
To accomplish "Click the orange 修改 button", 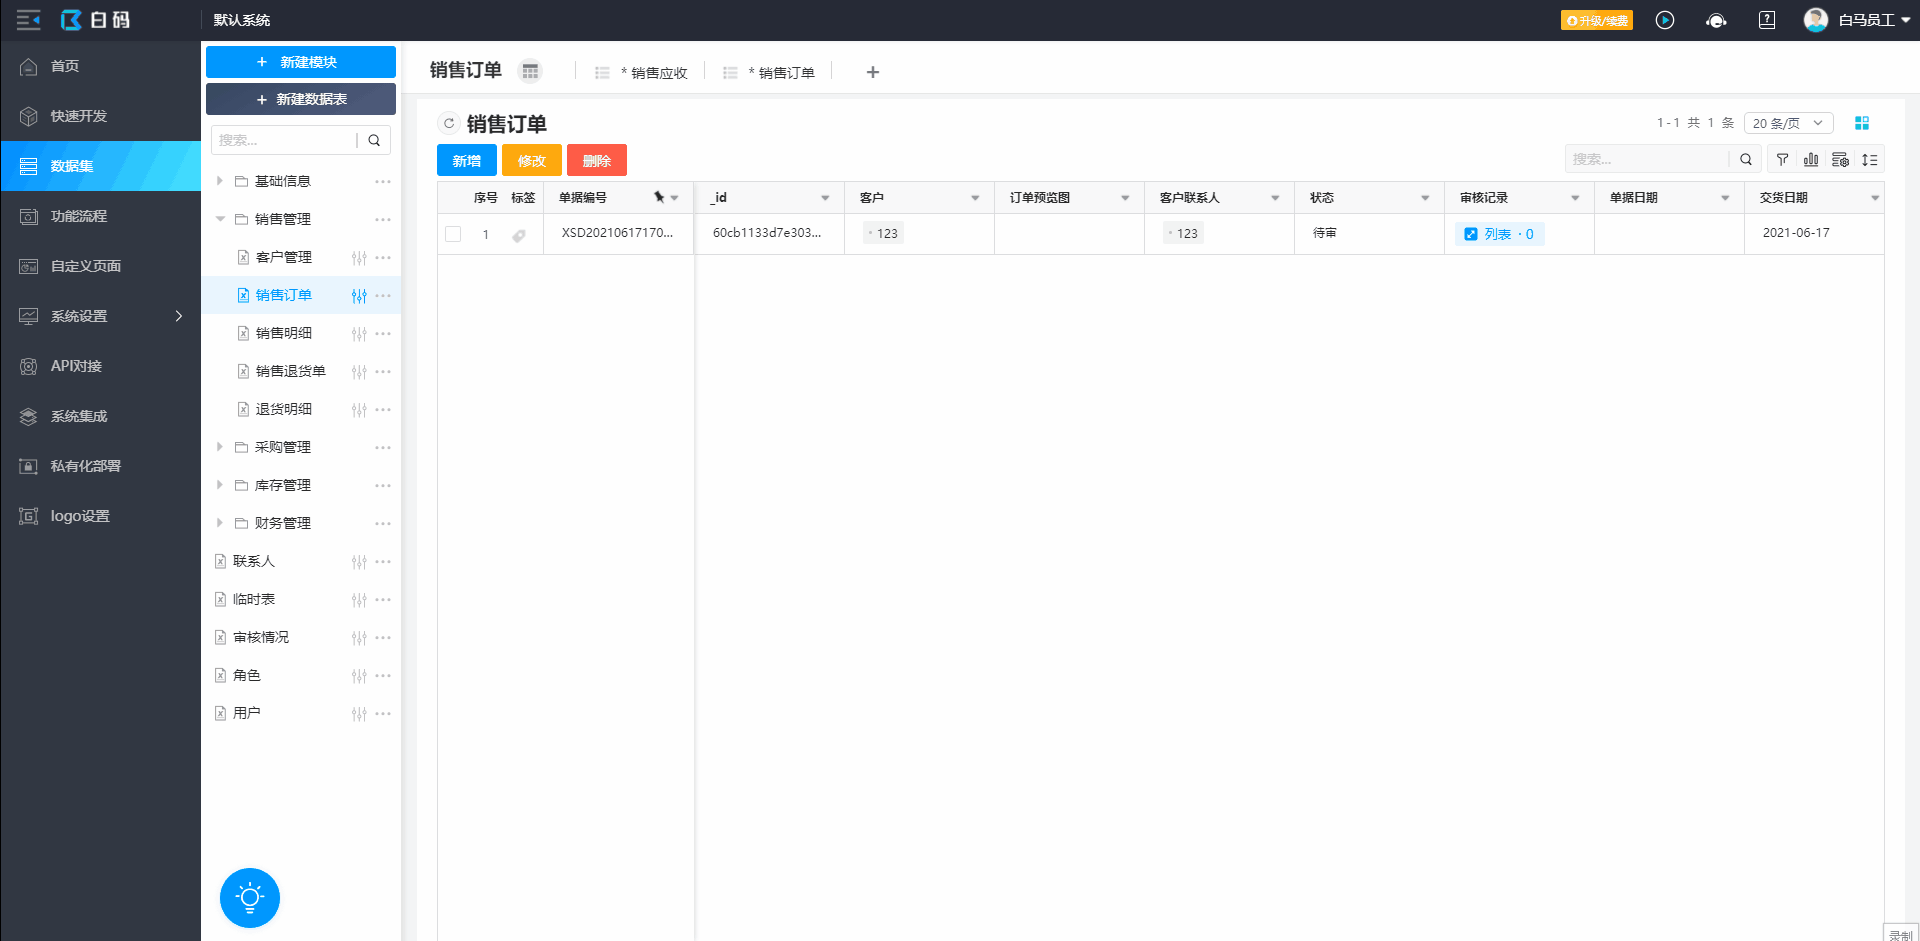I will (x=532, y=160).
